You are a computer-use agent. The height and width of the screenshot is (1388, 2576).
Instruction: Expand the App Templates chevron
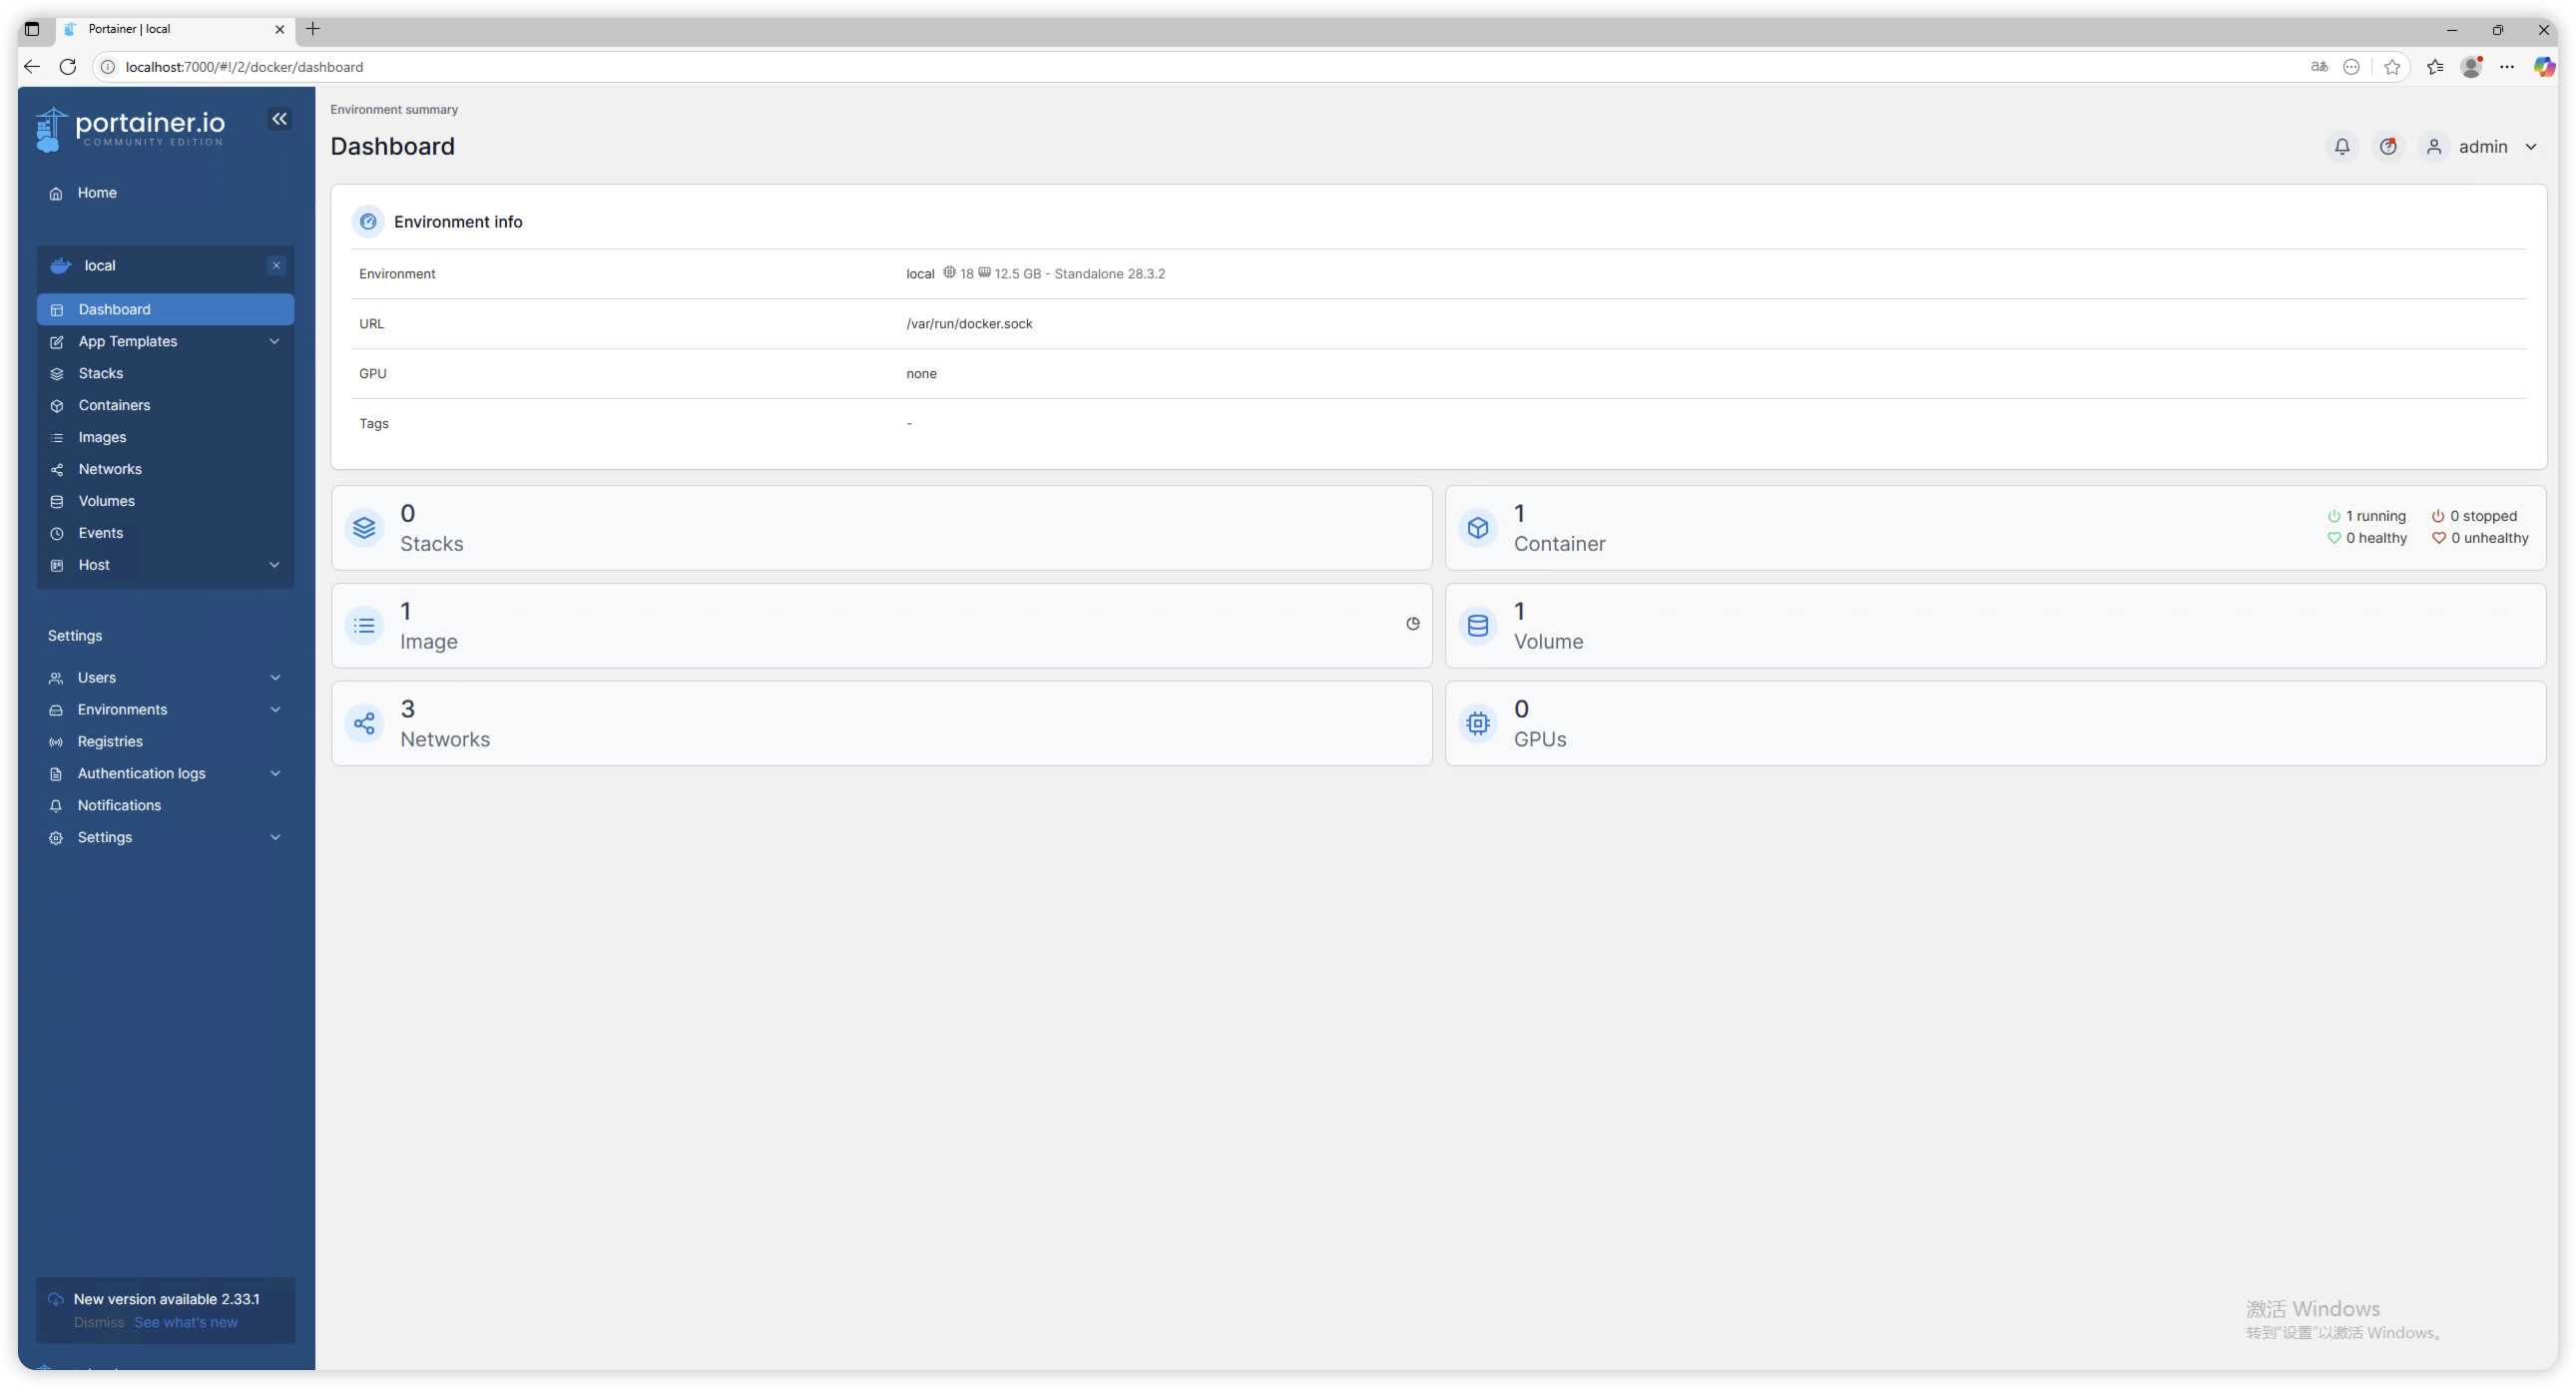(x=274, y=341)
